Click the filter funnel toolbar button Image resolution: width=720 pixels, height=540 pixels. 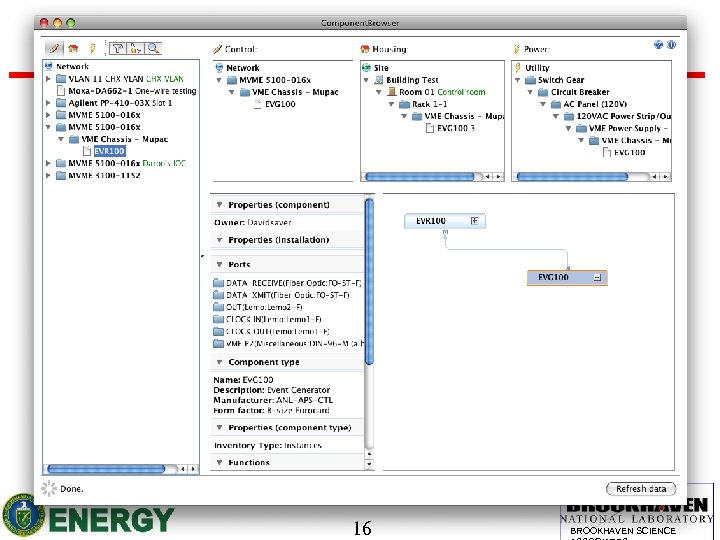(x=118, y=48)
